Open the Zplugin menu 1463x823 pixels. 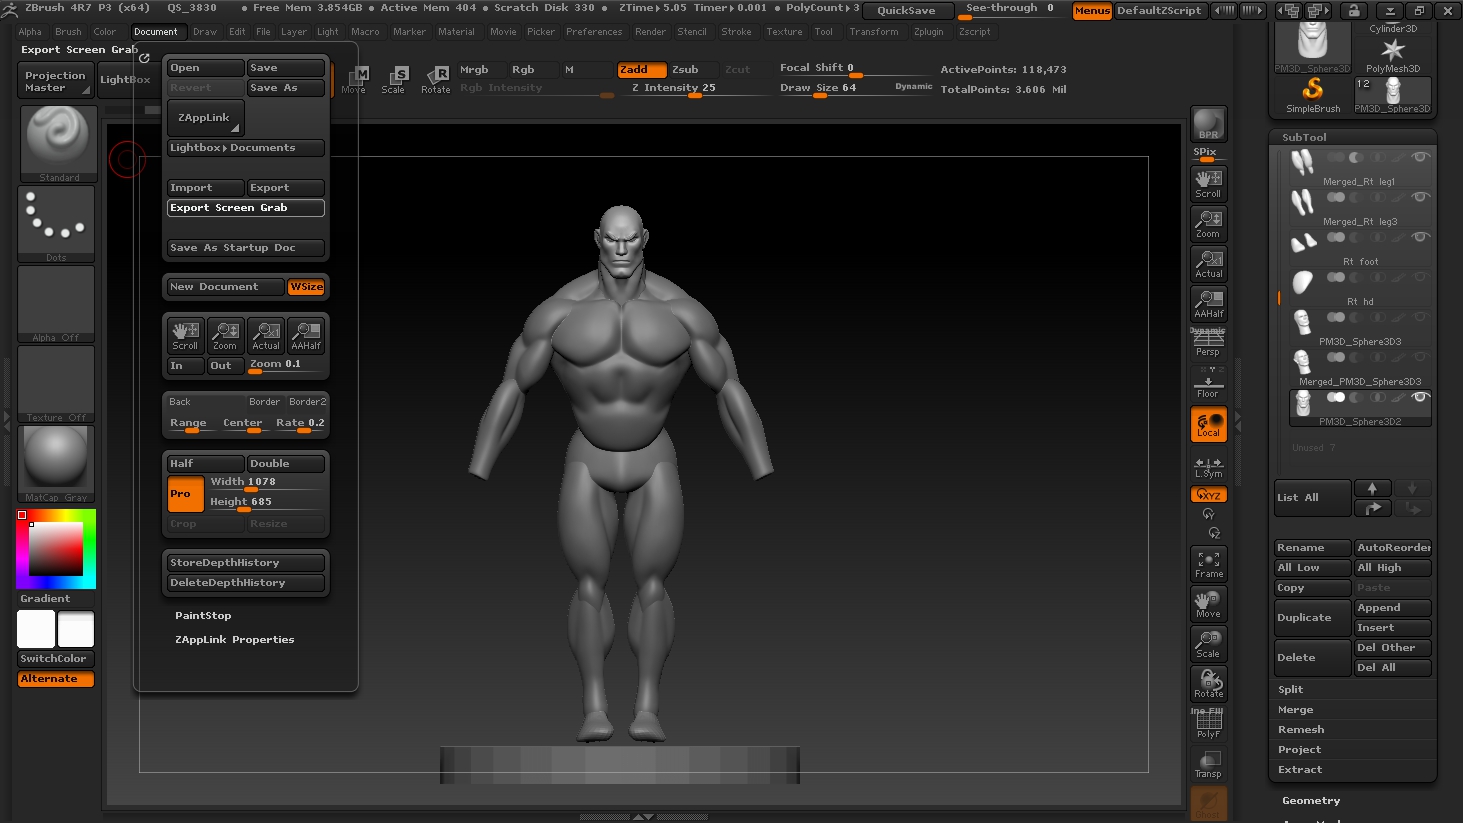929,32
